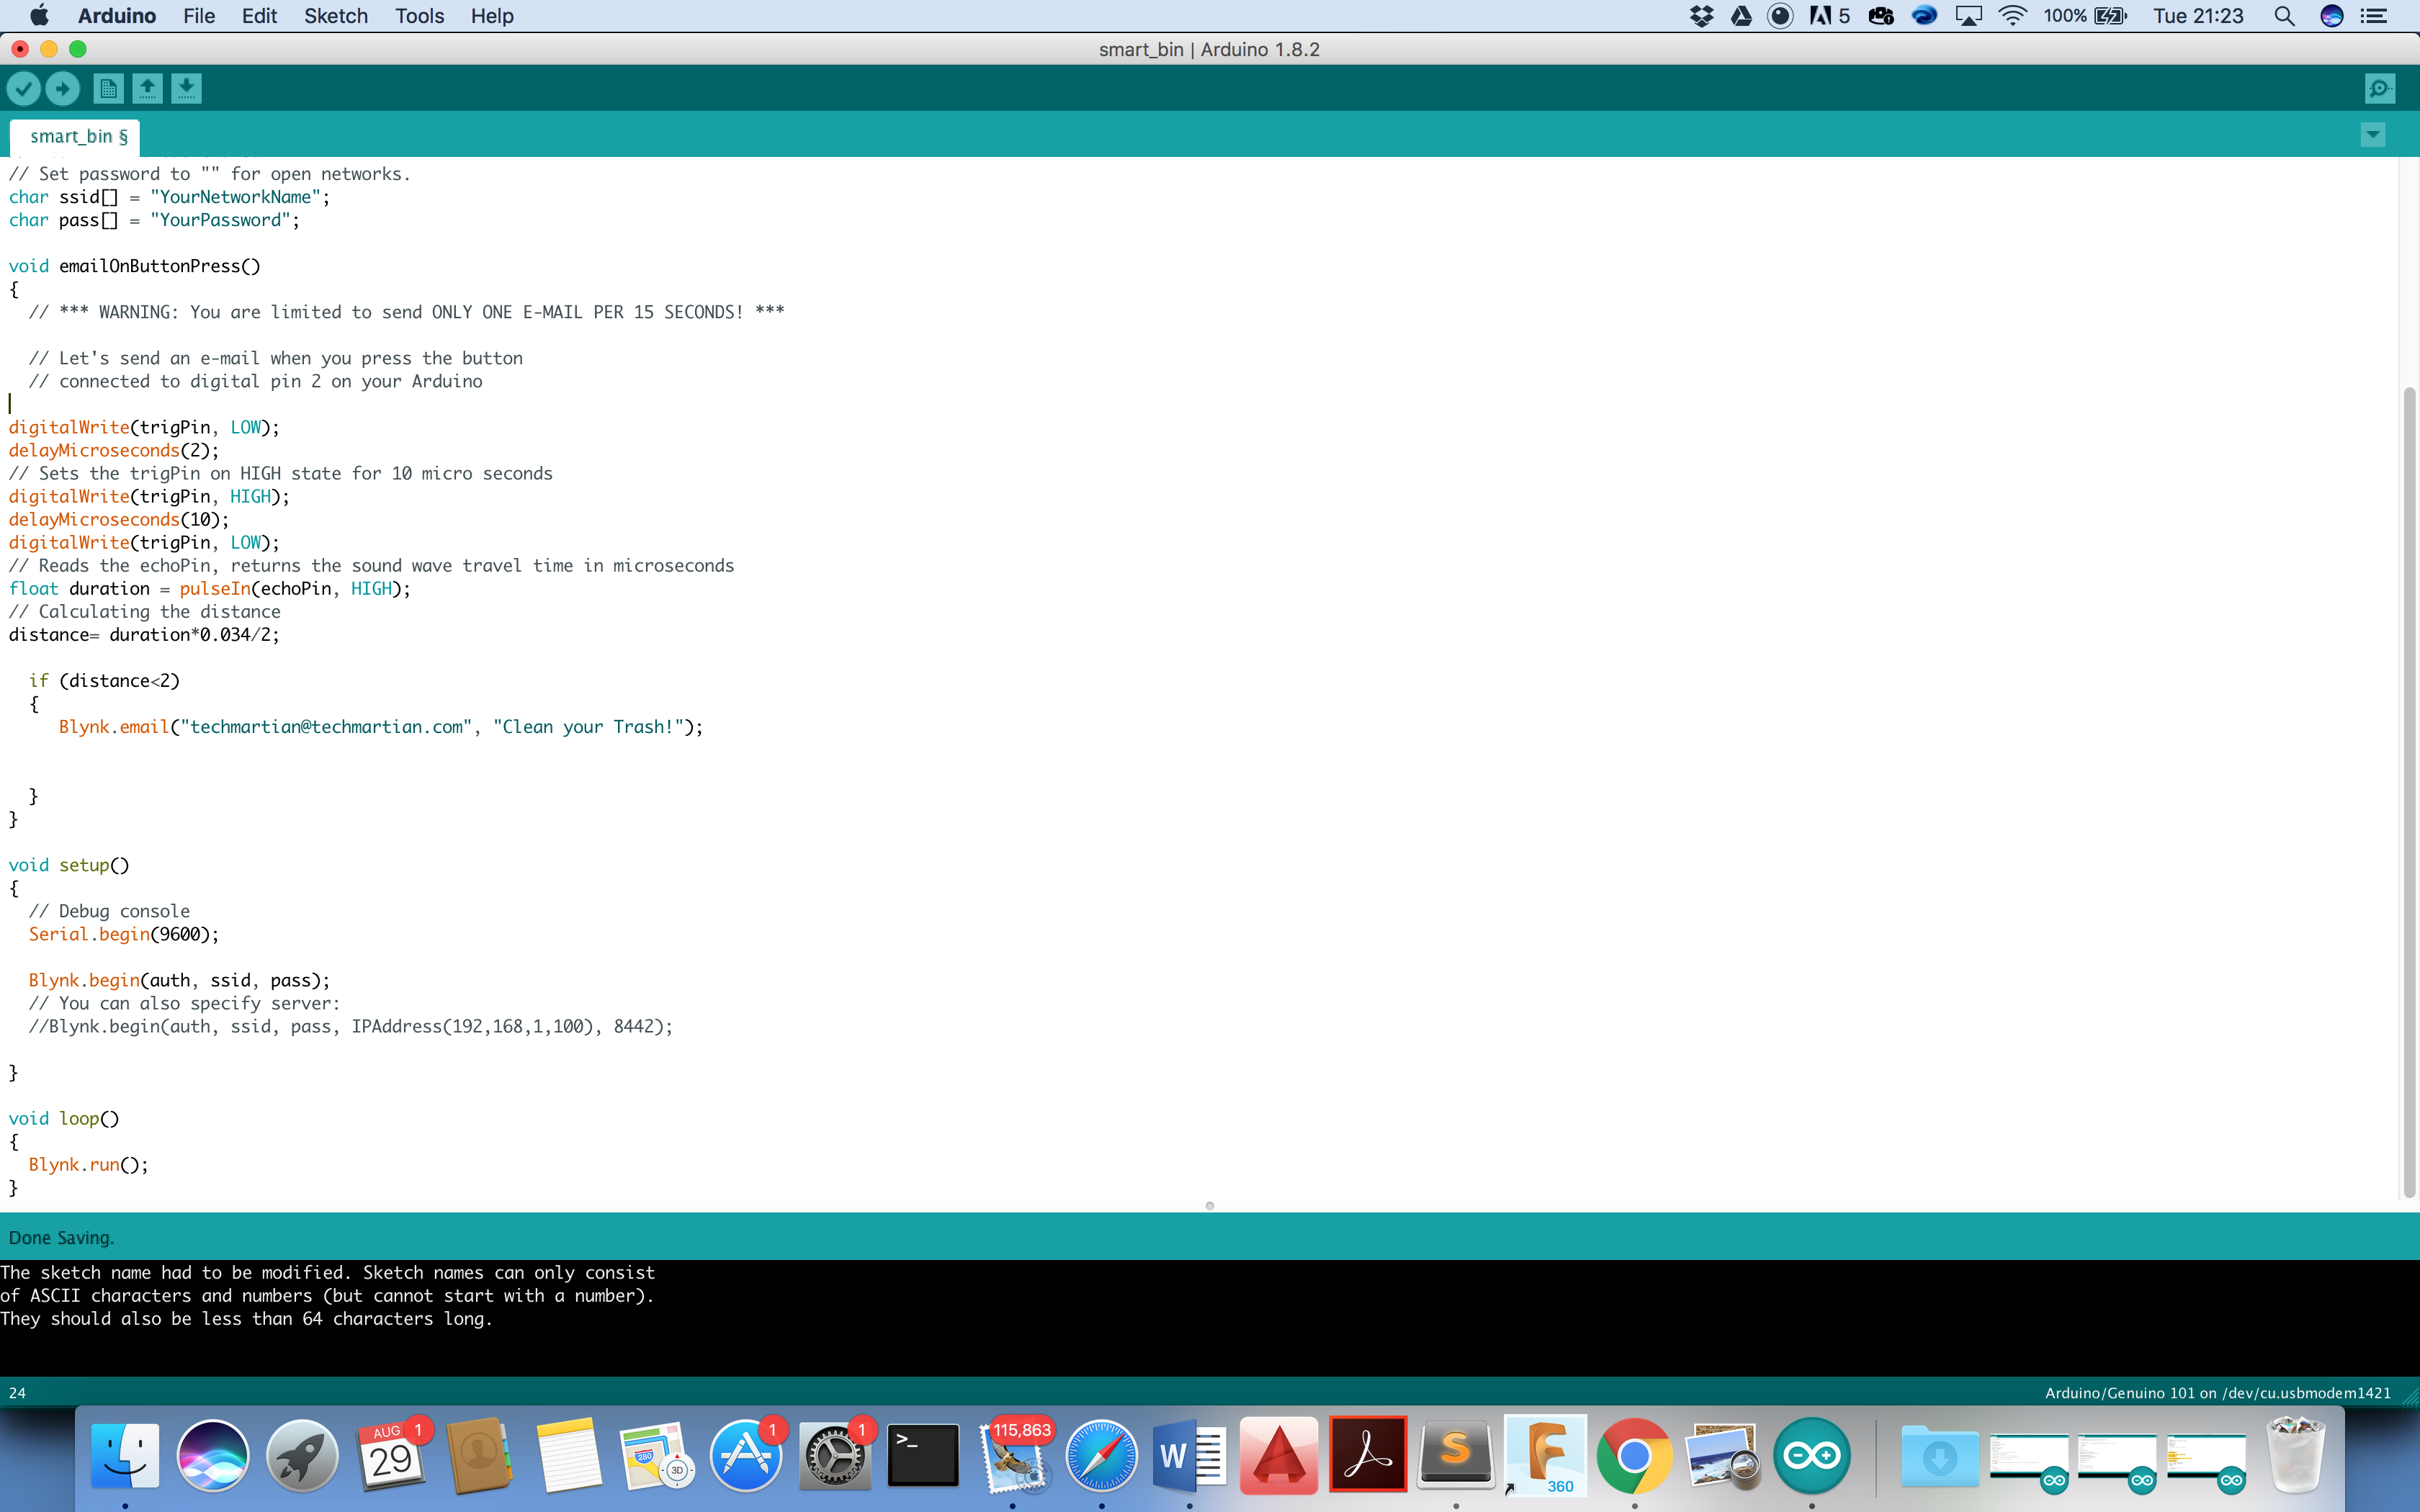Open Calendar showing AUG 29
This screenshot has height=1512, width=2420.
pyautogui.click(x=391, y=1456)
